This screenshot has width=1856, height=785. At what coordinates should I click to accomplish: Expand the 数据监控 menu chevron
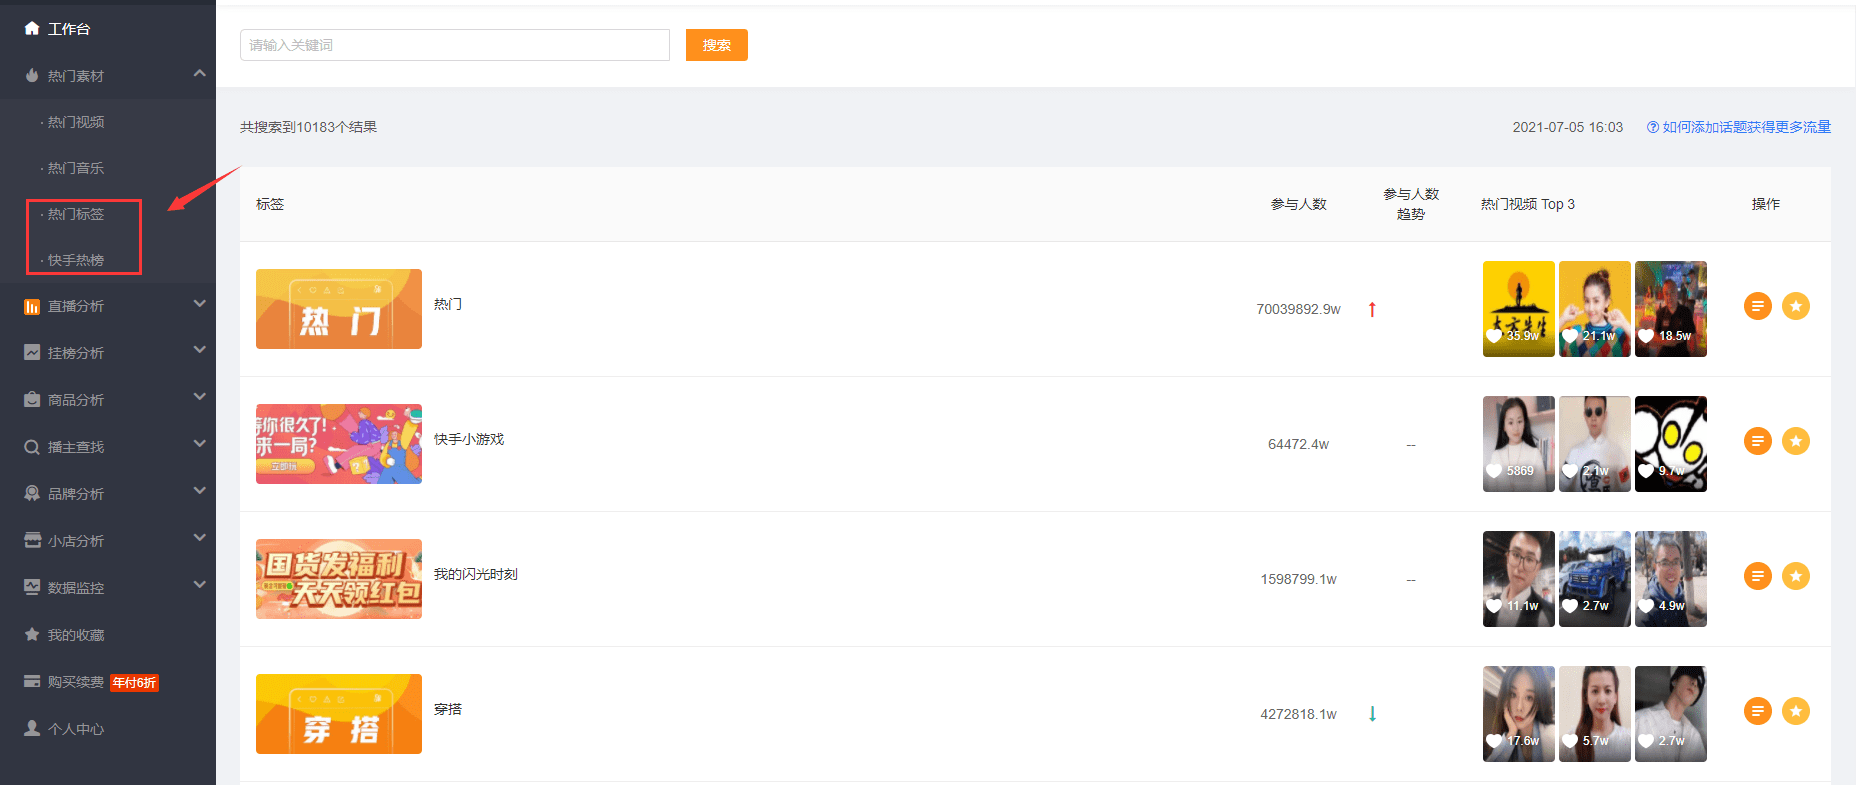(200, 585)
